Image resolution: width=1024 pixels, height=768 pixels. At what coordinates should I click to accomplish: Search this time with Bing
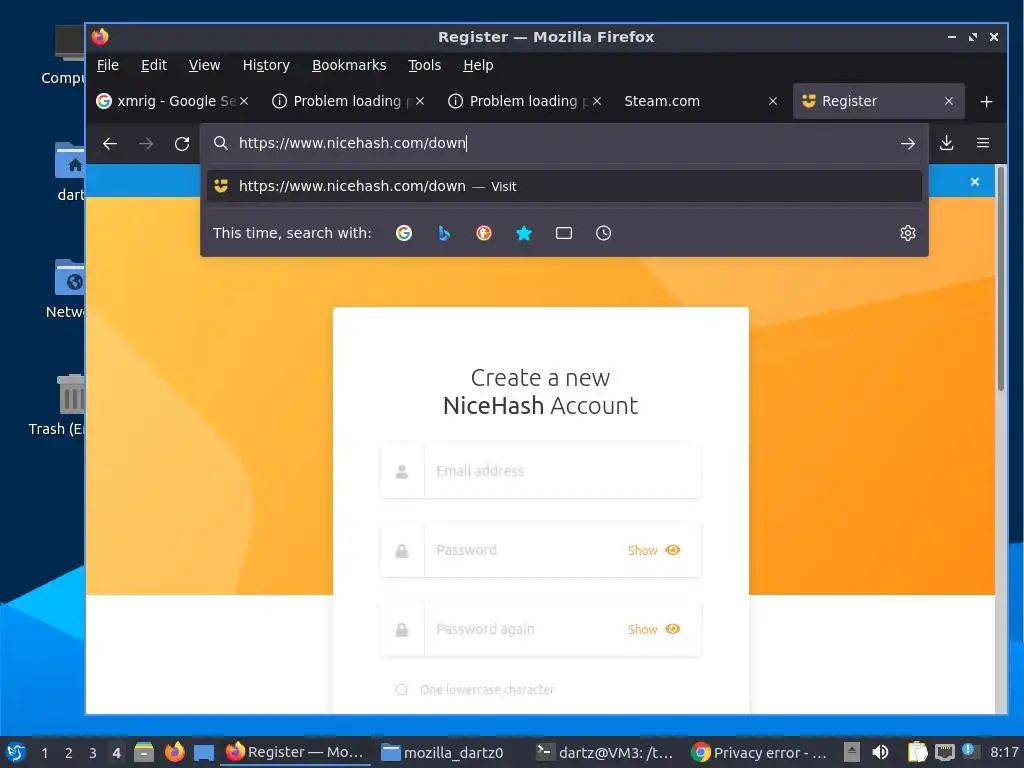tap(444, 233)
